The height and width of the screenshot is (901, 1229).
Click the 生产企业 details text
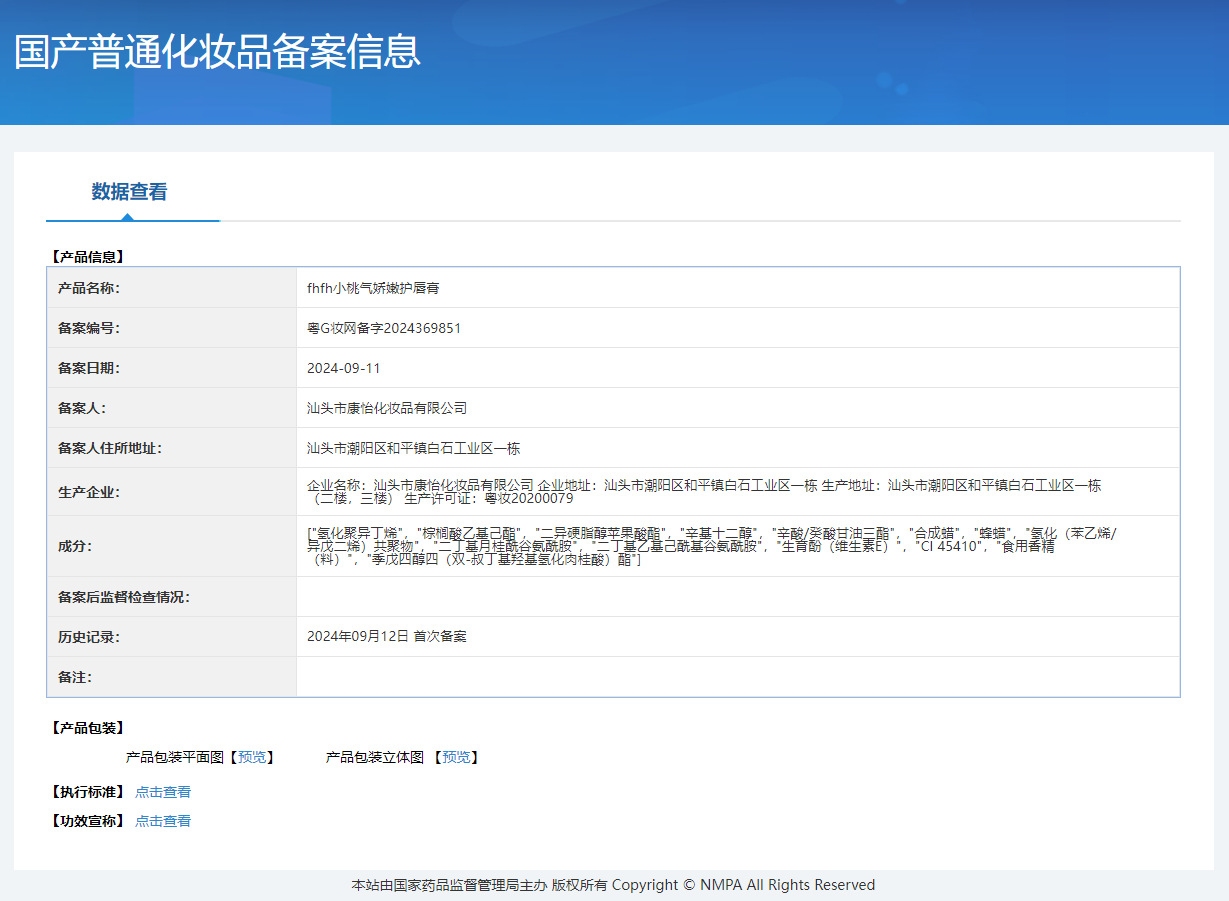pos(704,491)
